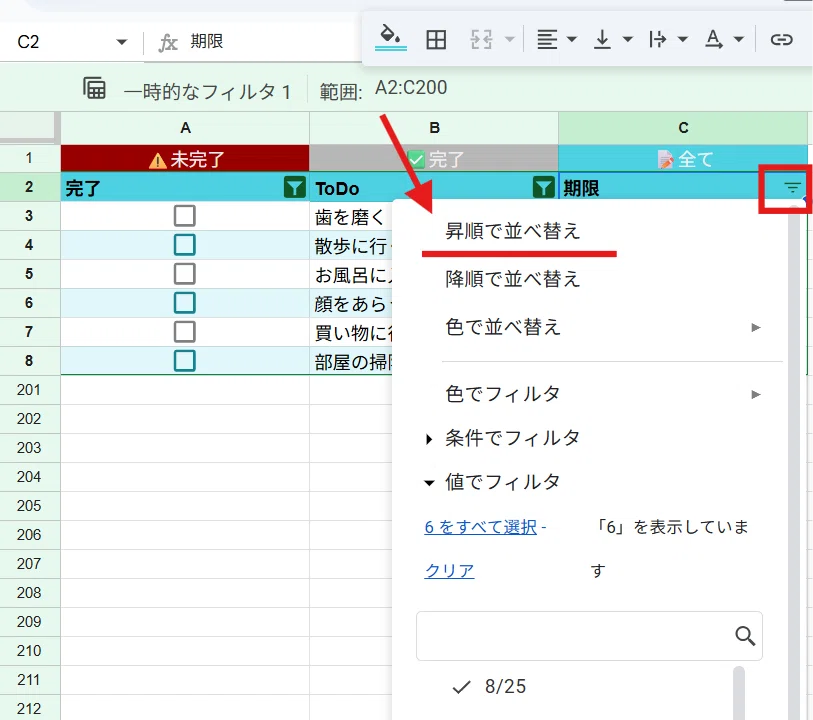Toggle checkbox for お風呂 row

tap(185, 274)
